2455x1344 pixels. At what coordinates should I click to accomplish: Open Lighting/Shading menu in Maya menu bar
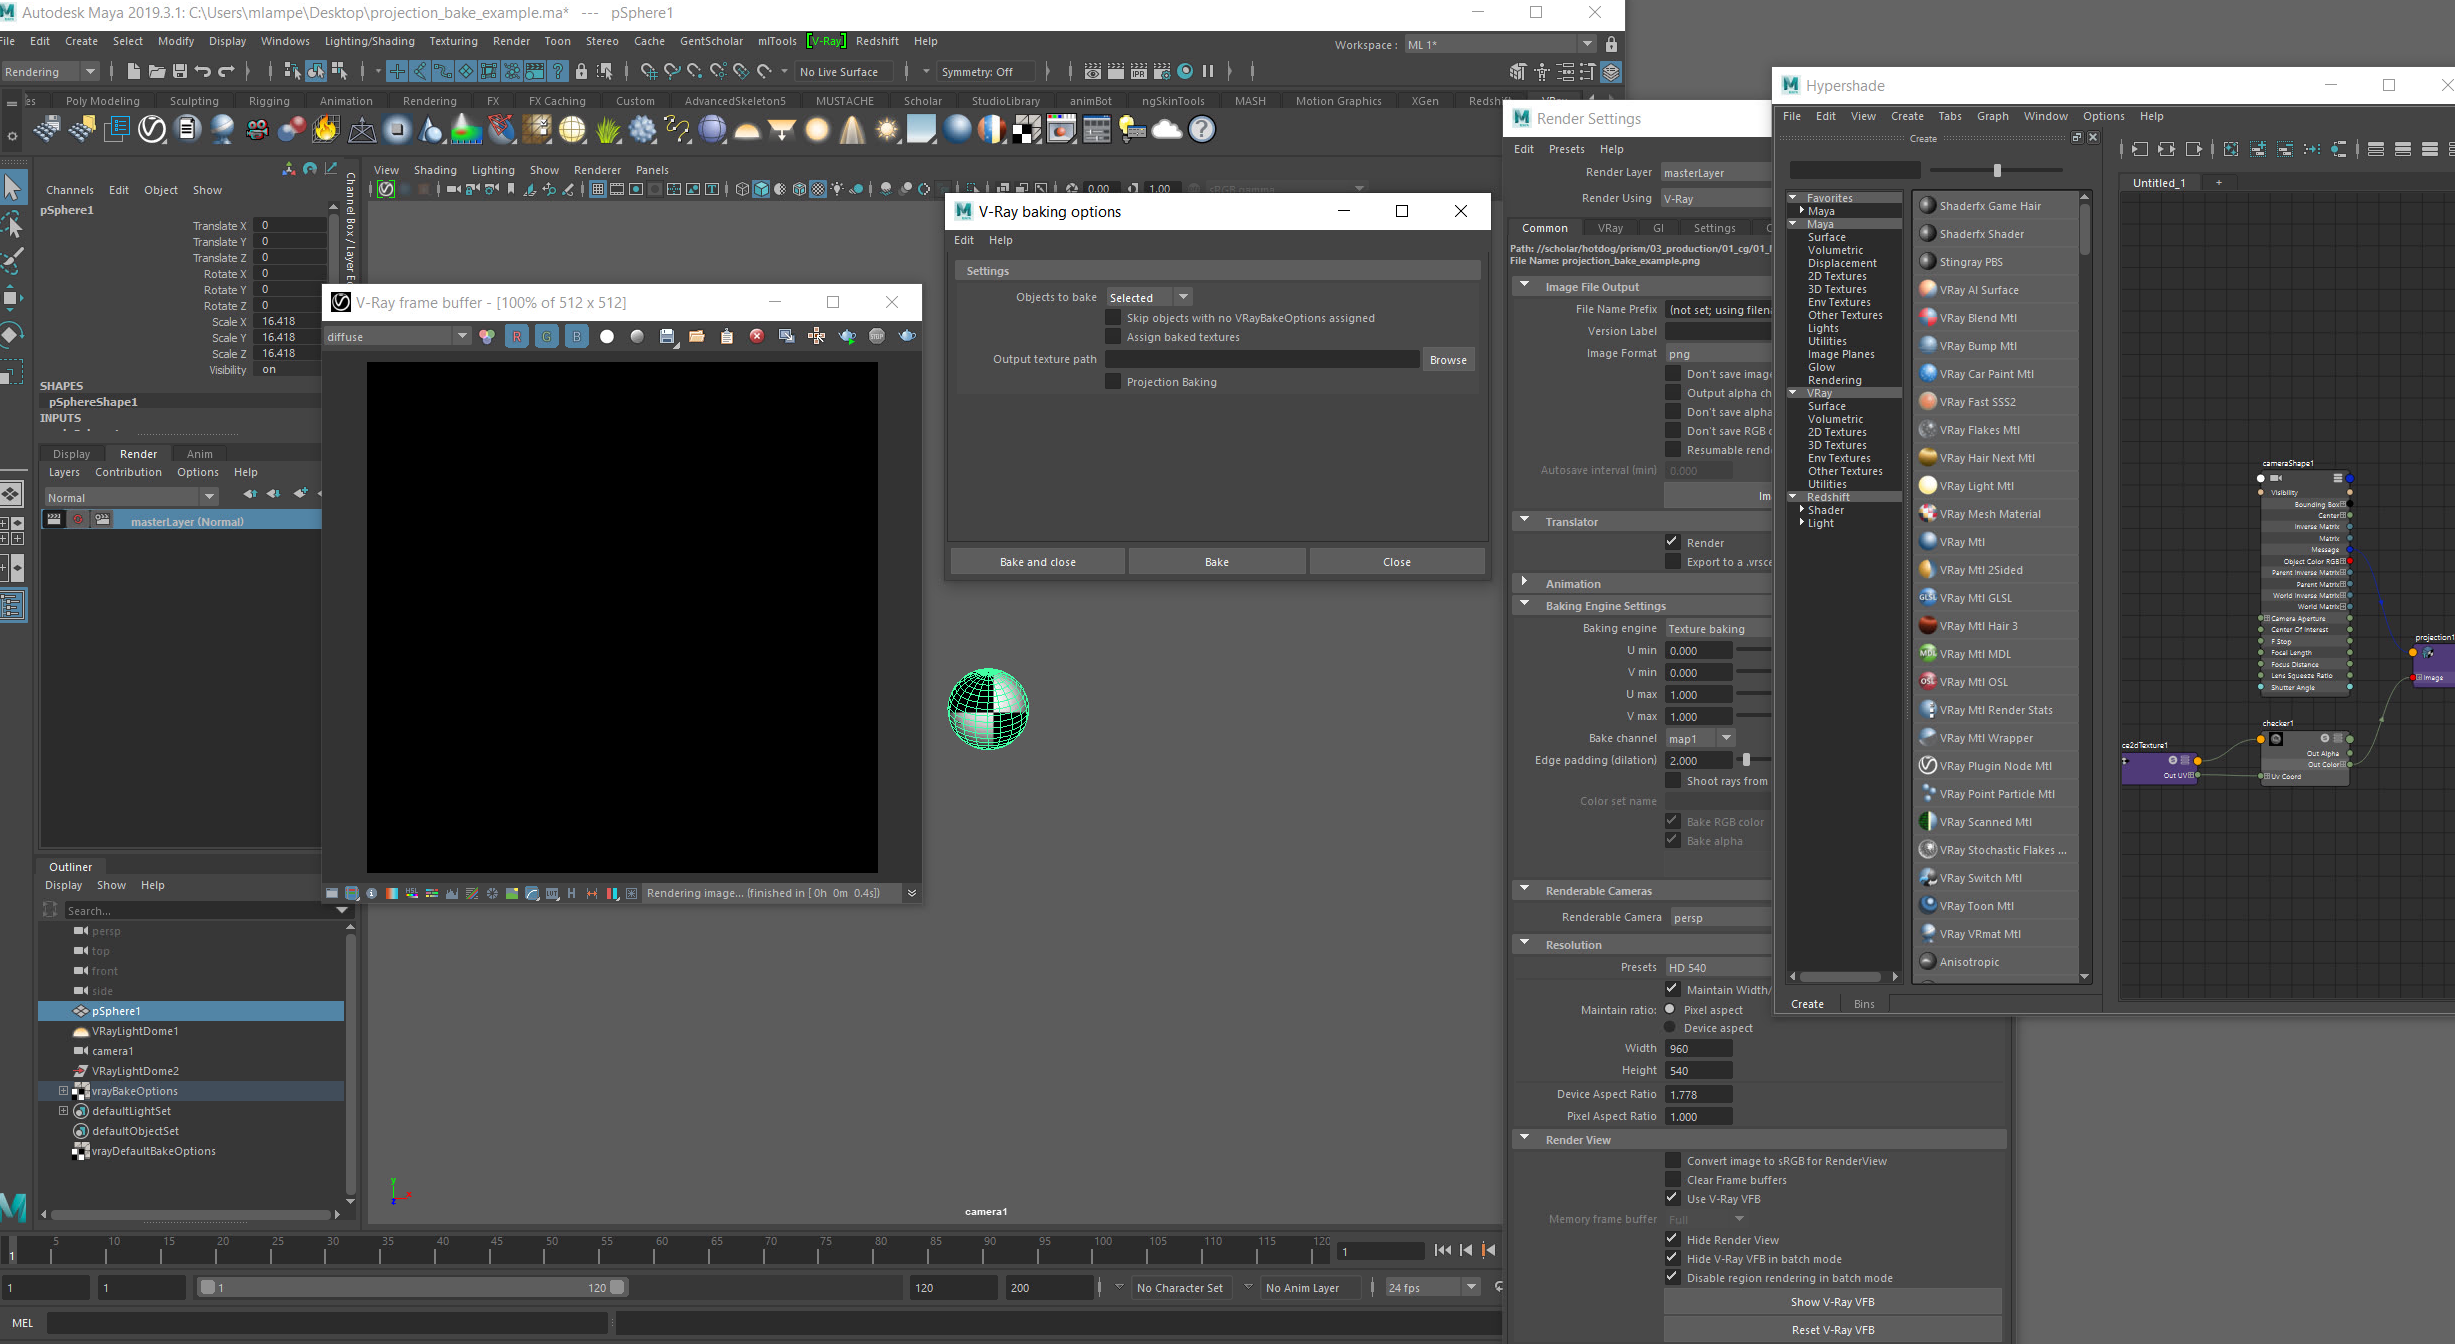[x=369, y=41]
